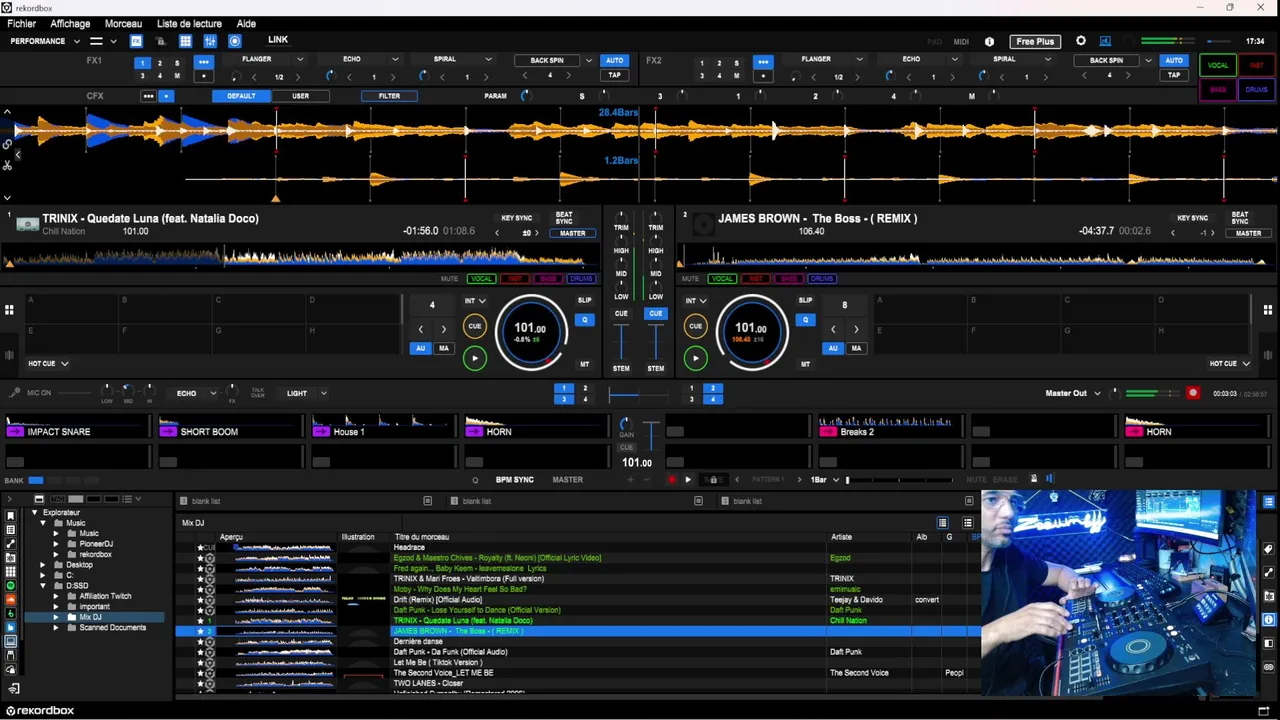Toggle deck 1 SLIP mode
The width and height of the screenshot is (1280, 720).
point(585,300)
